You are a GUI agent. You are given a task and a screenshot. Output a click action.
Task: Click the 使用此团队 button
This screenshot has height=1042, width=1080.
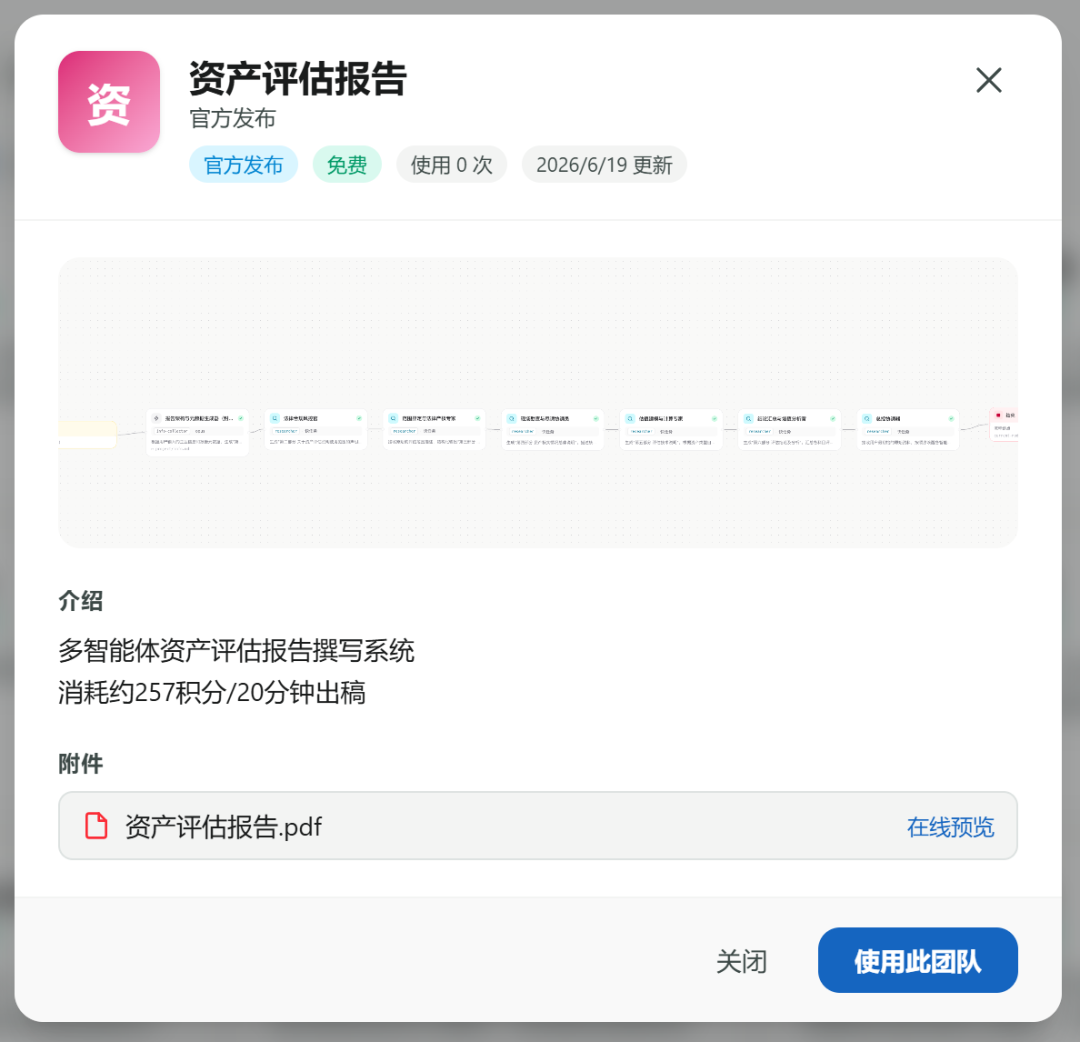point(917,961)
